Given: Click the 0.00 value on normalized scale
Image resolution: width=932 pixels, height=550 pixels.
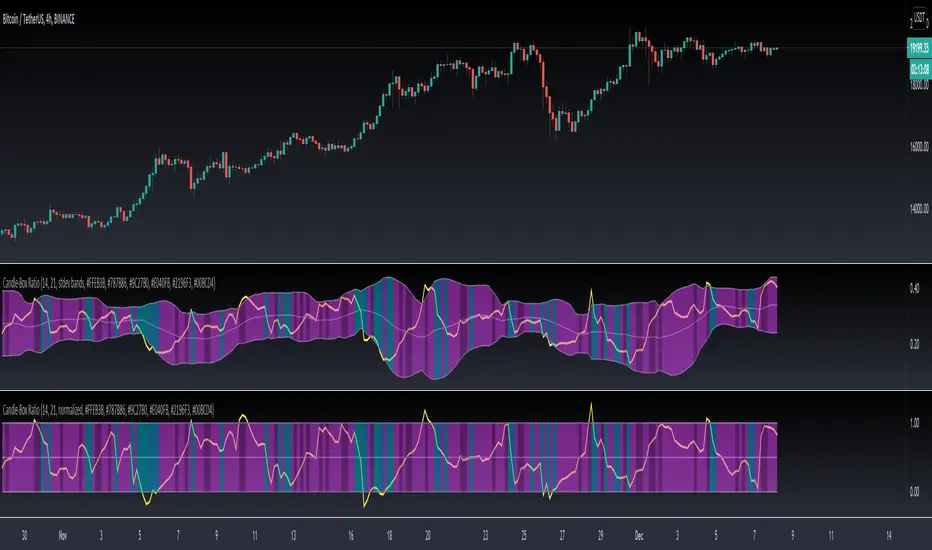Looking at the screenshot, I should point(914,492).
